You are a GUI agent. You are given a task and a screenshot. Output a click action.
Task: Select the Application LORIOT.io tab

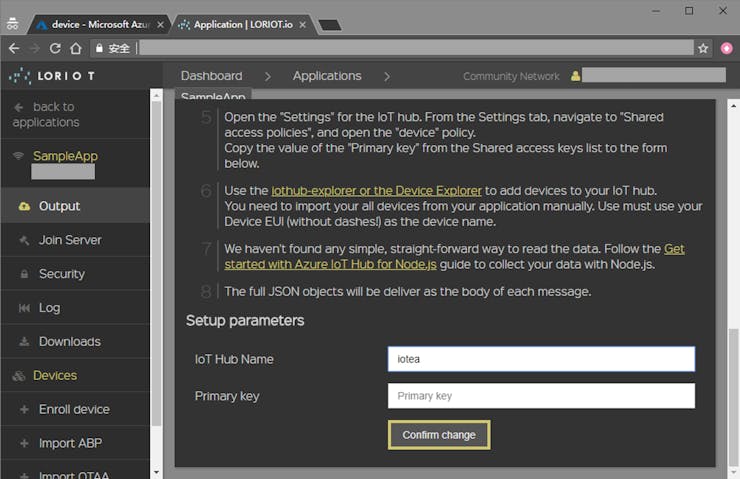[243, 25]
